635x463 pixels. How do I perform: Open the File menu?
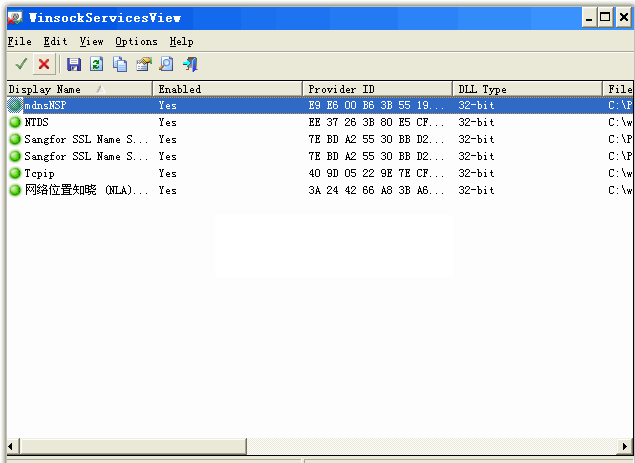pos(19,41)
